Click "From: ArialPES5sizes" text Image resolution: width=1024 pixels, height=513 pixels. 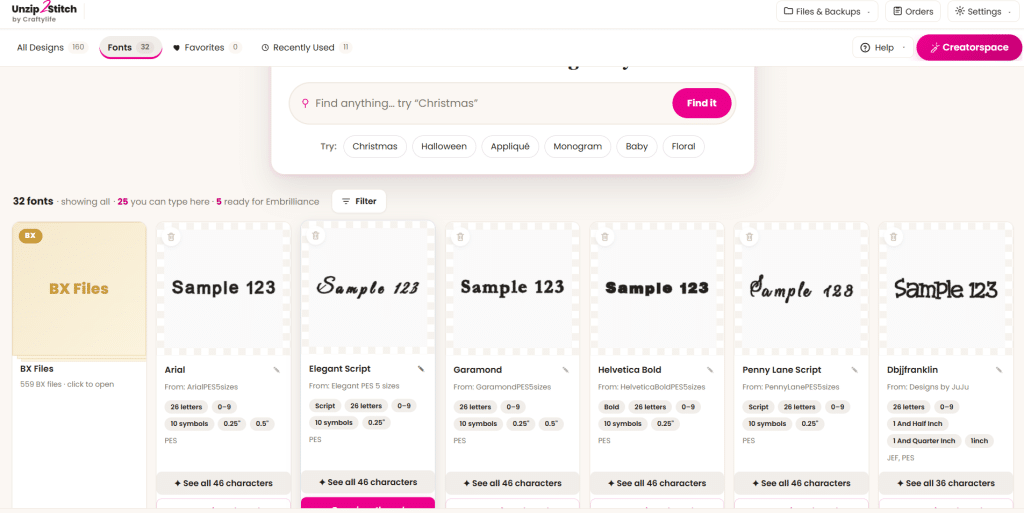202,387
